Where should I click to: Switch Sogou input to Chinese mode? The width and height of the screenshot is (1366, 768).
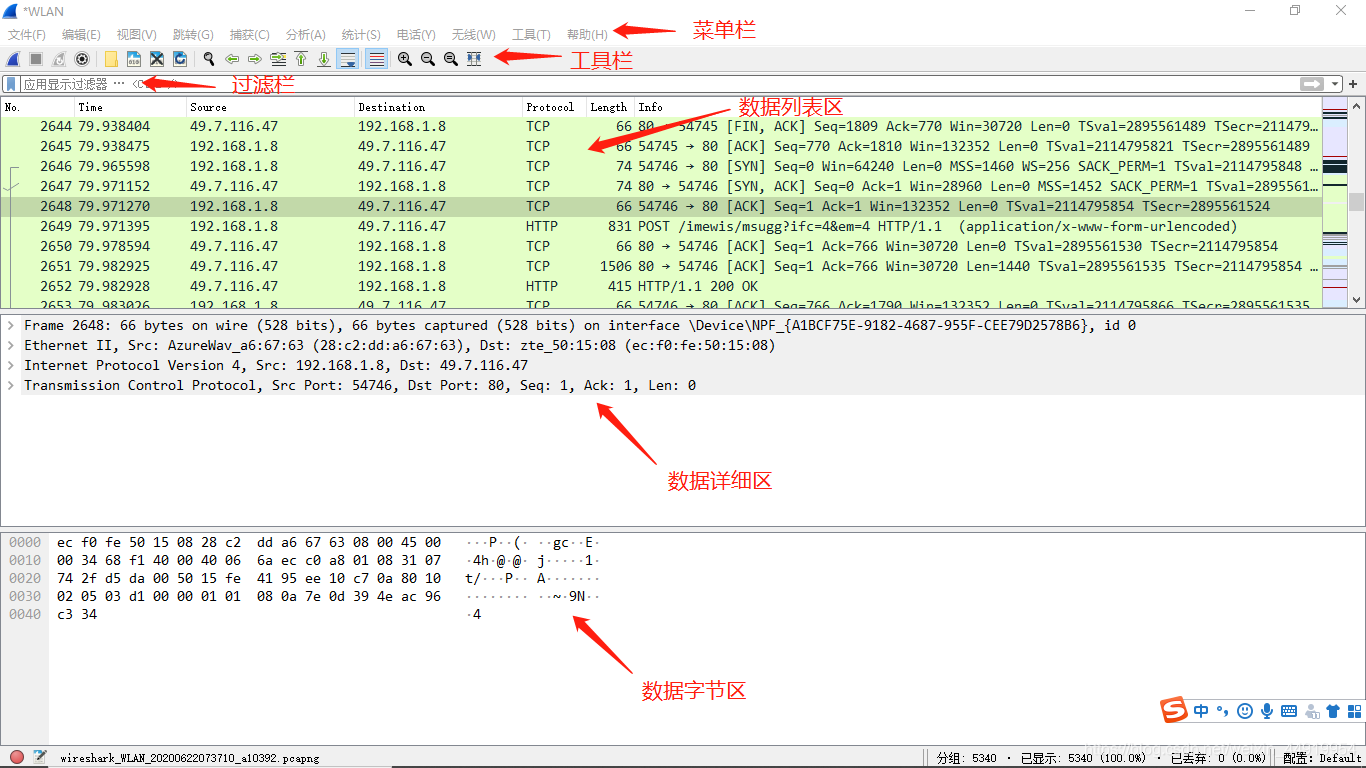pos(1201,711)
